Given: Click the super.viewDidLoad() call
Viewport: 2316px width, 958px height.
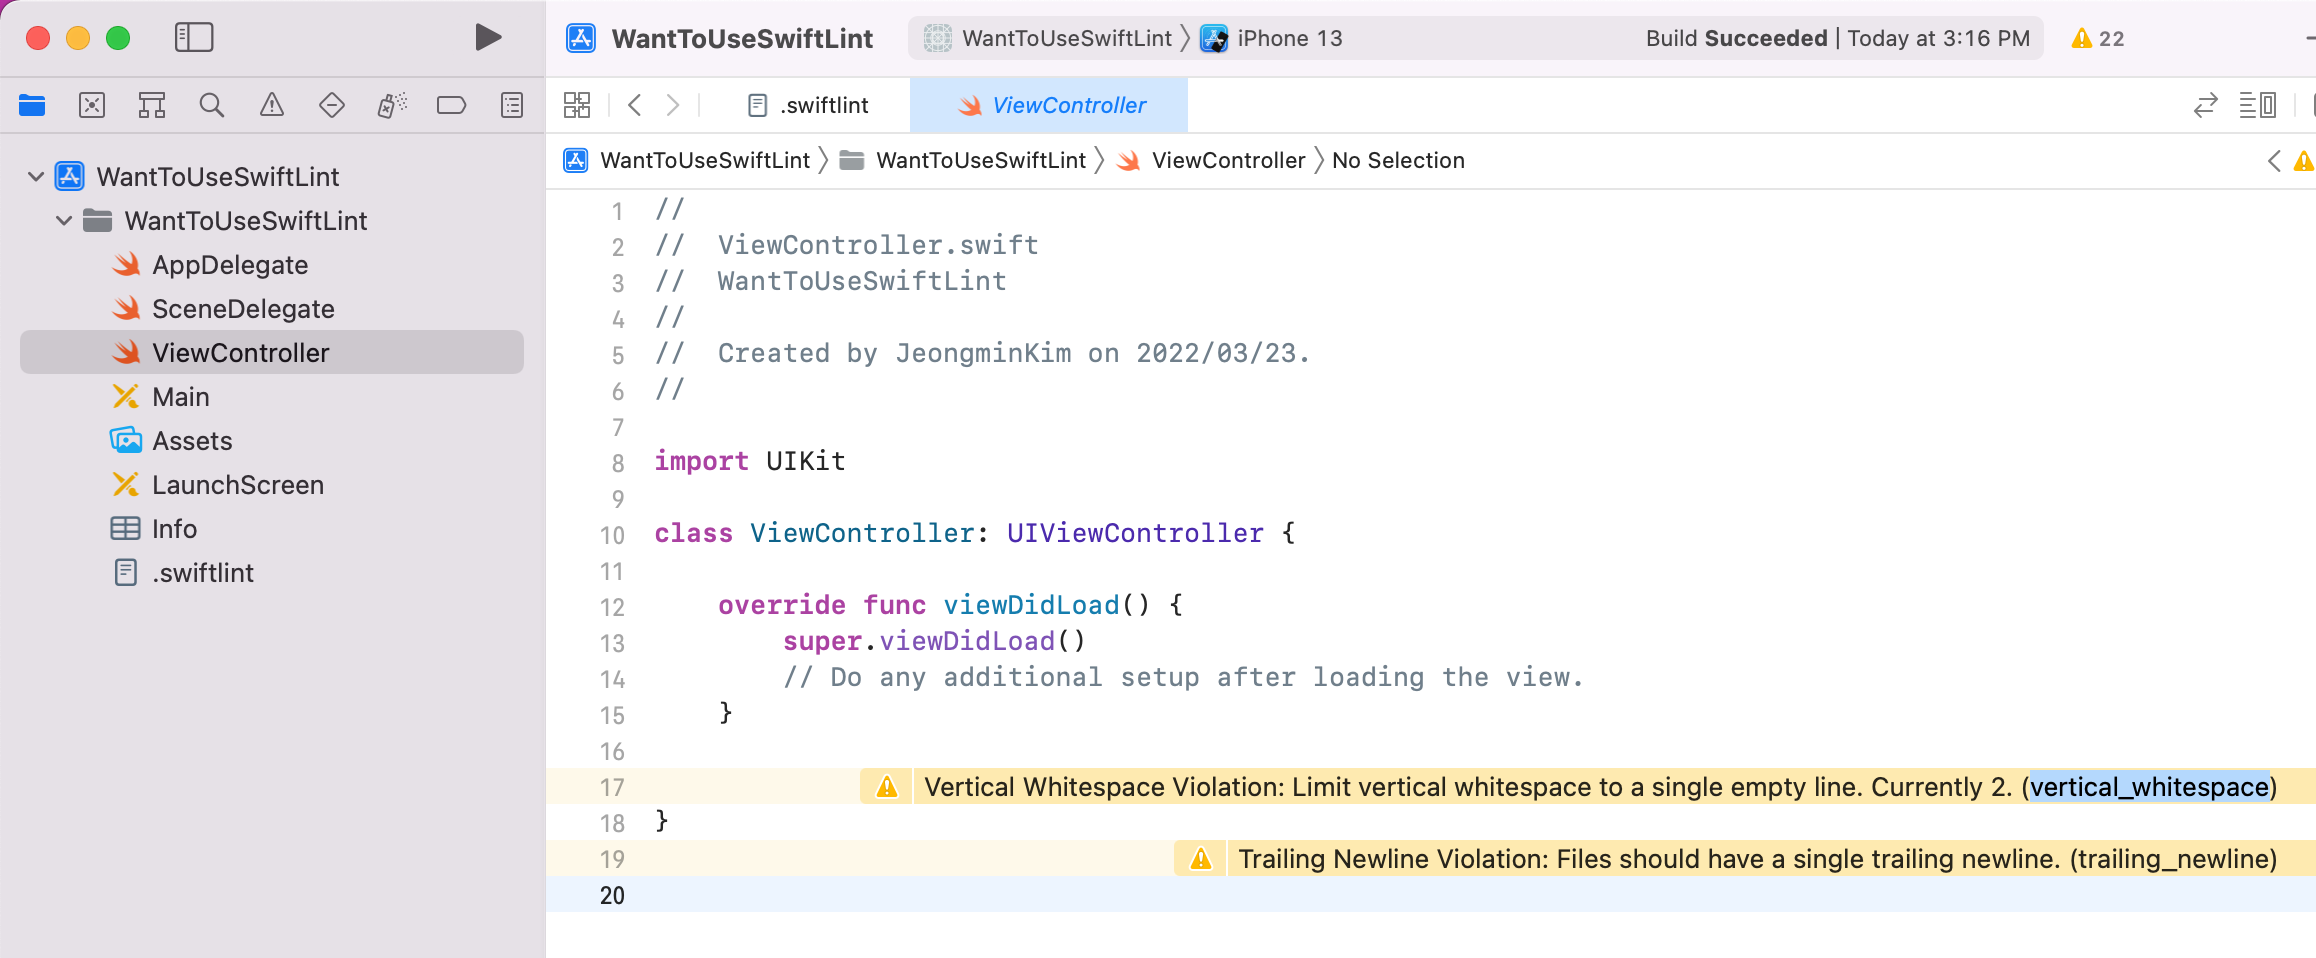Looking at the screenshot, I should tap(934, 641).
